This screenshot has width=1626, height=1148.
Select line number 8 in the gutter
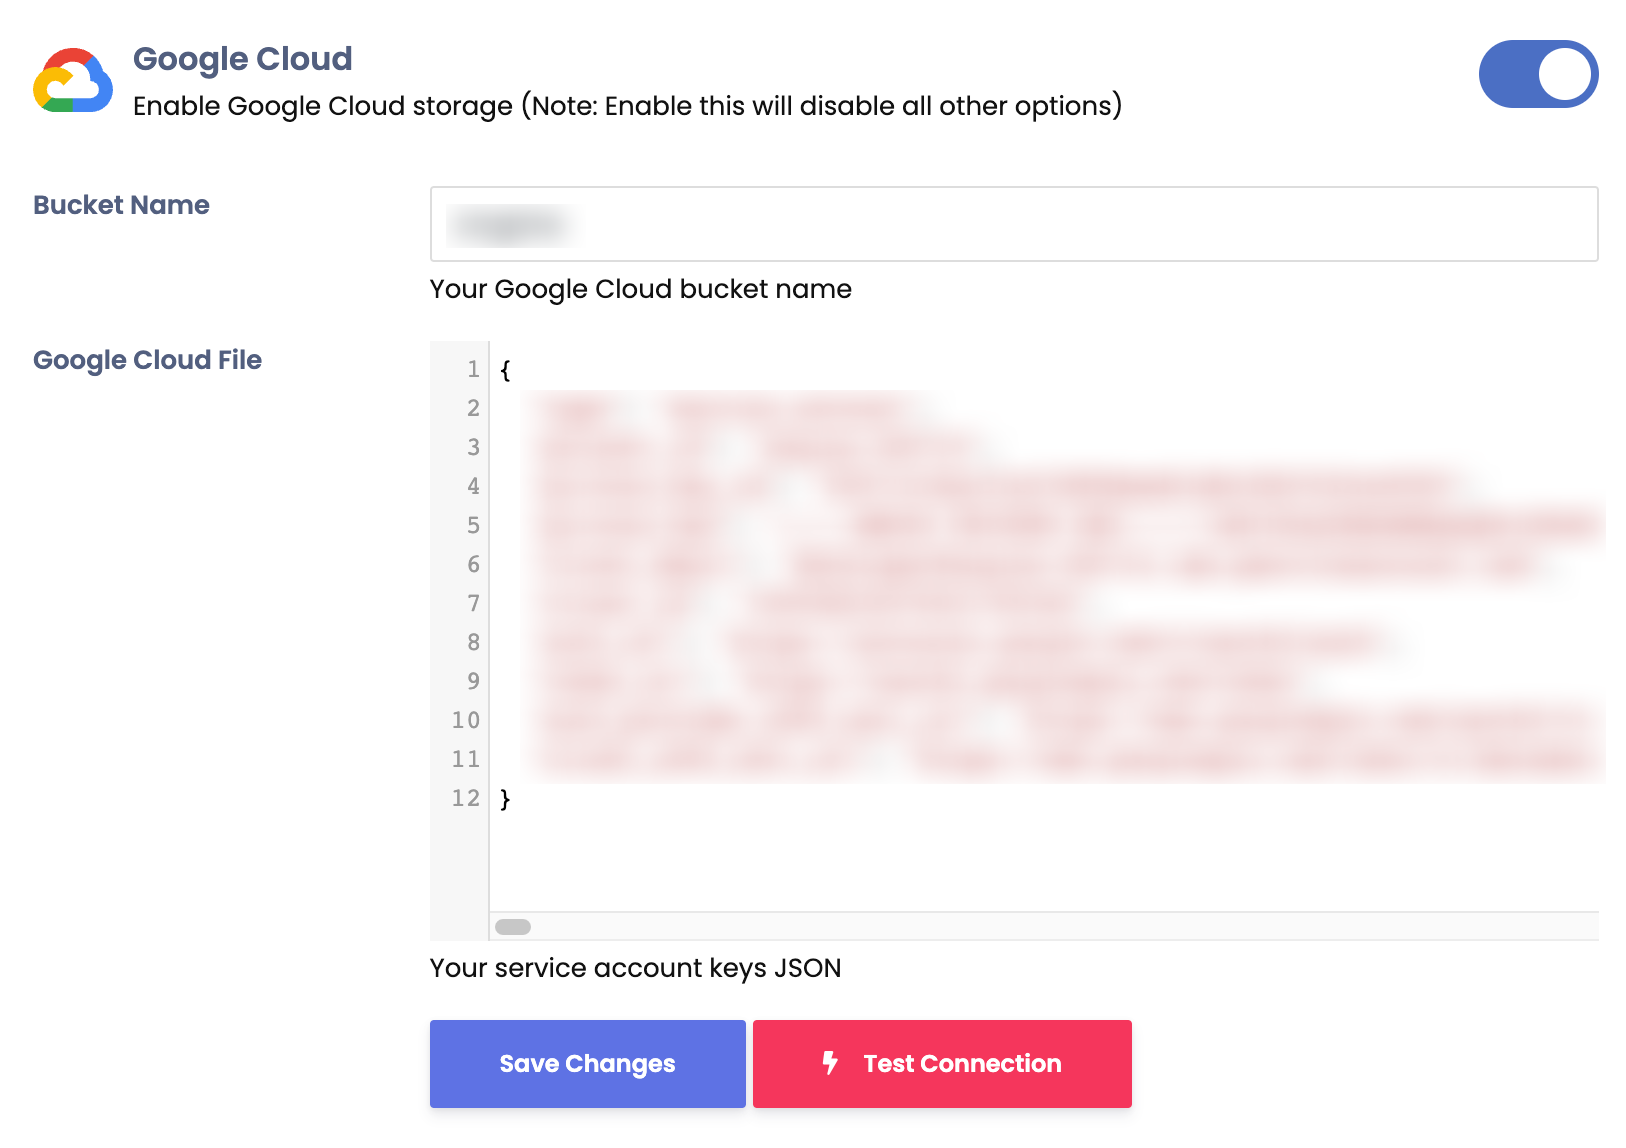(x=473, y=643)
